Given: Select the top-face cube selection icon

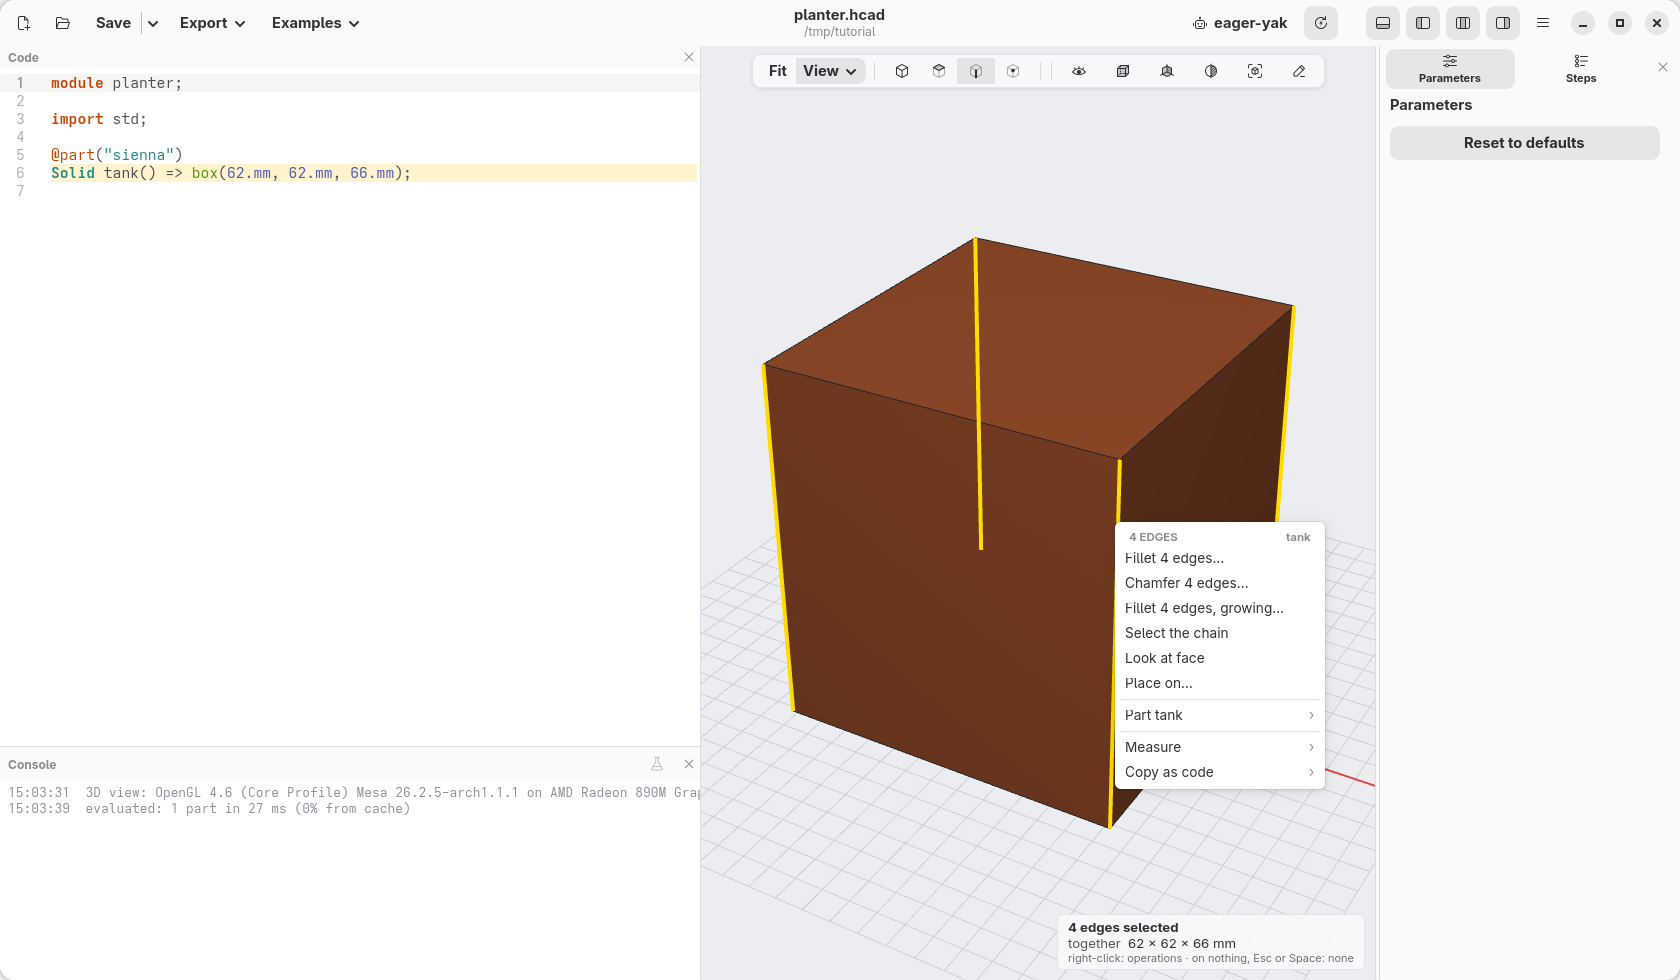Looking at the screenshot, I should [939, 71].
